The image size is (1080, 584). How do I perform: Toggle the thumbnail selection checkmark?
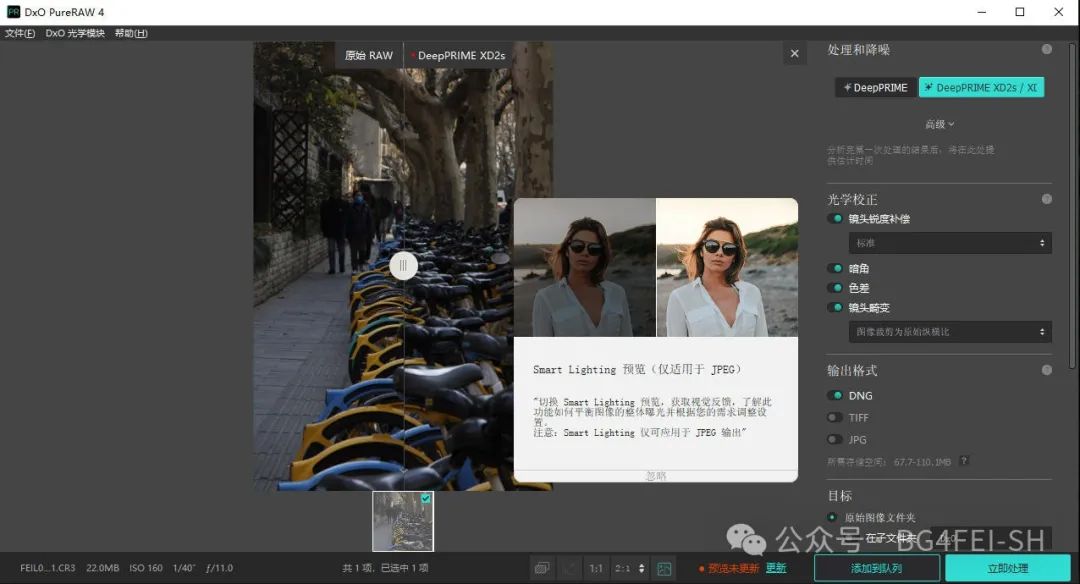click(426, 499)
